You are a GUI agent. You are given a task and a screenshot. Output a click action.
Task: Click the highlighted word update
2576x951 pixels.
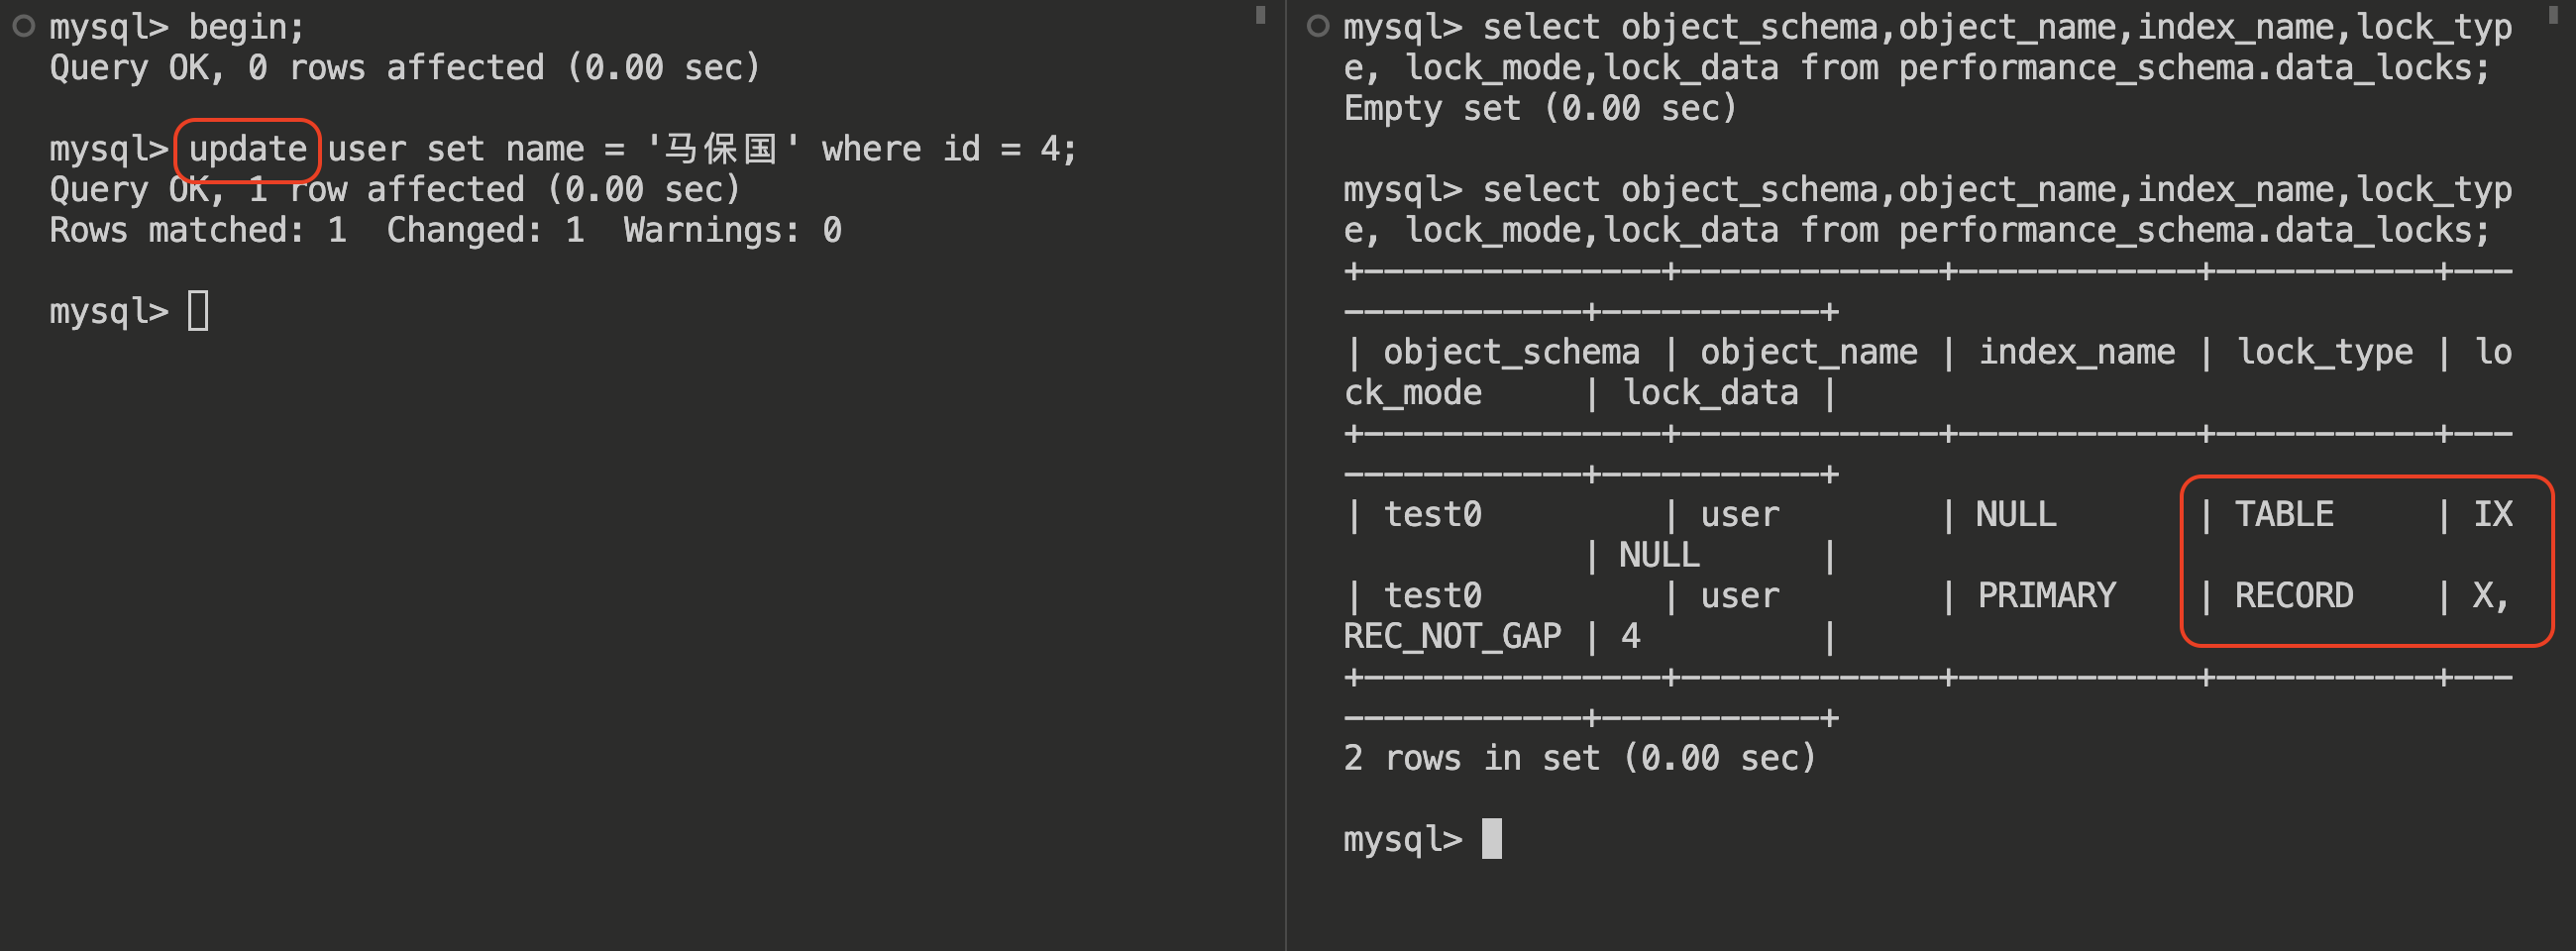click(x=247, y=150)
